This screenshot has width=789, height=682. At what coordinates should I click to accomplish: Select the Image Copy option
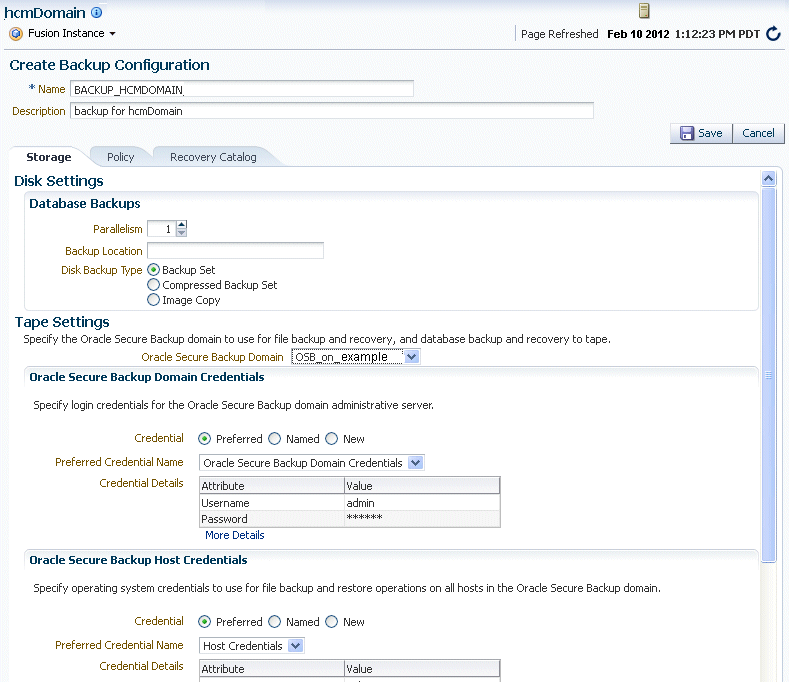pyautogui.click(x=153, y=300)
